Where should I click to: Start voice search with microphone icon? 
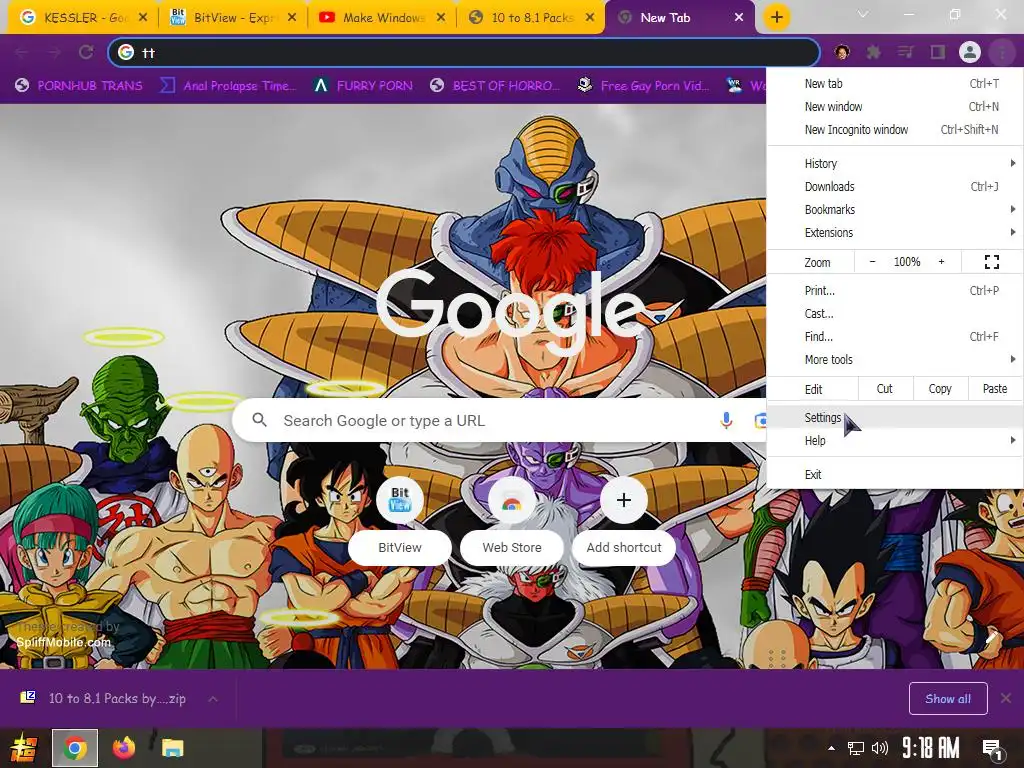(726, 421)
